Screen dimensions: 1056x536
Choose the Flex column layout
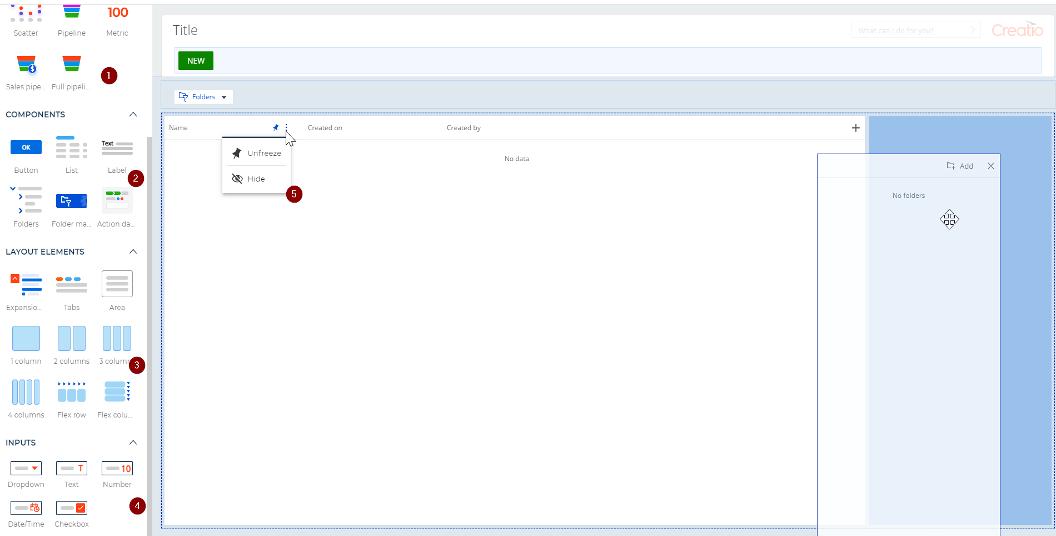click(117, 399)
